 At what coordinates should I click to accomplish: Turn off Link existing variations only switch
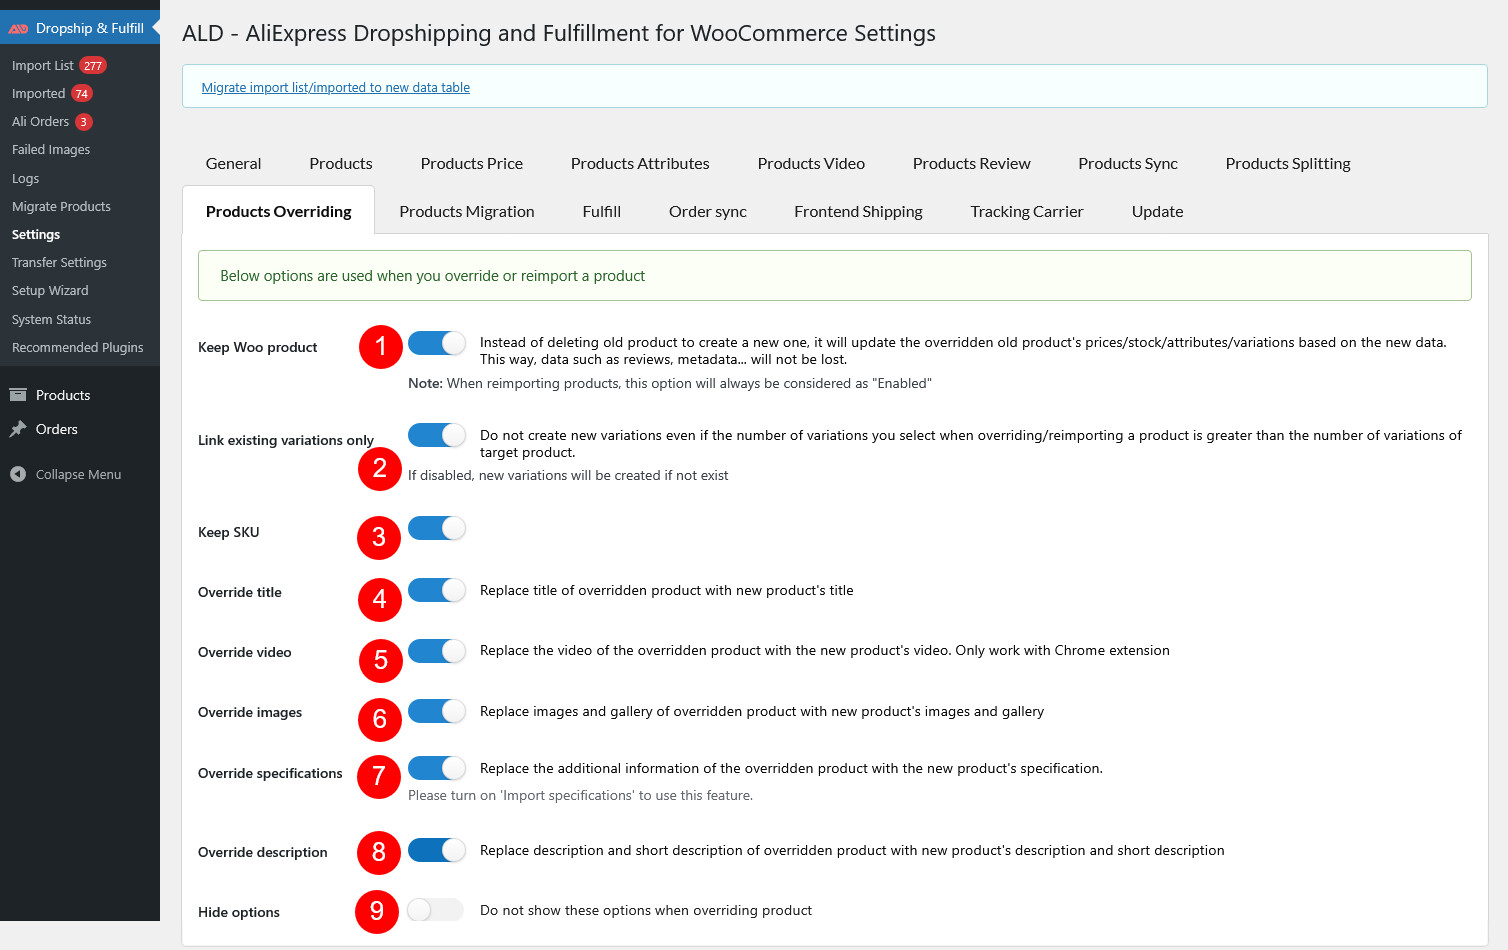436,435
